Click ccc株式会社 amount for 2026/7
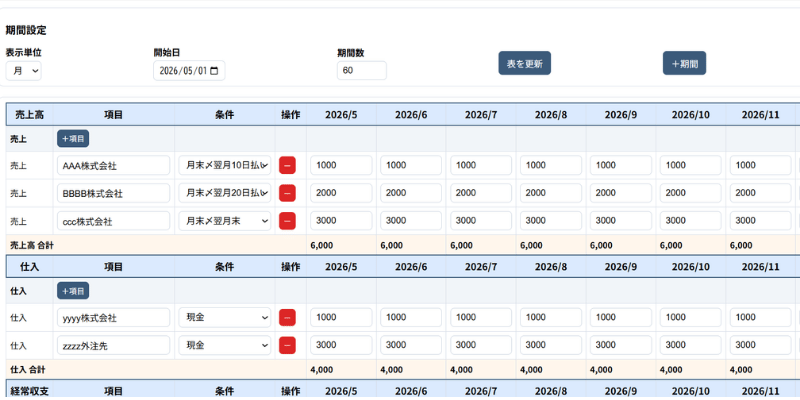This screenshot has width=800, height=400. (481, 221)
